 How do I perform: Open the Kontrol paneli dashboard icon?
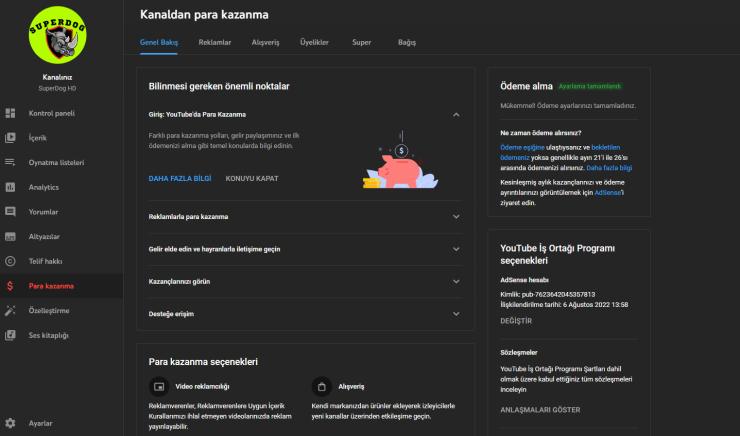pyautogui.click(x=10, y=113)
